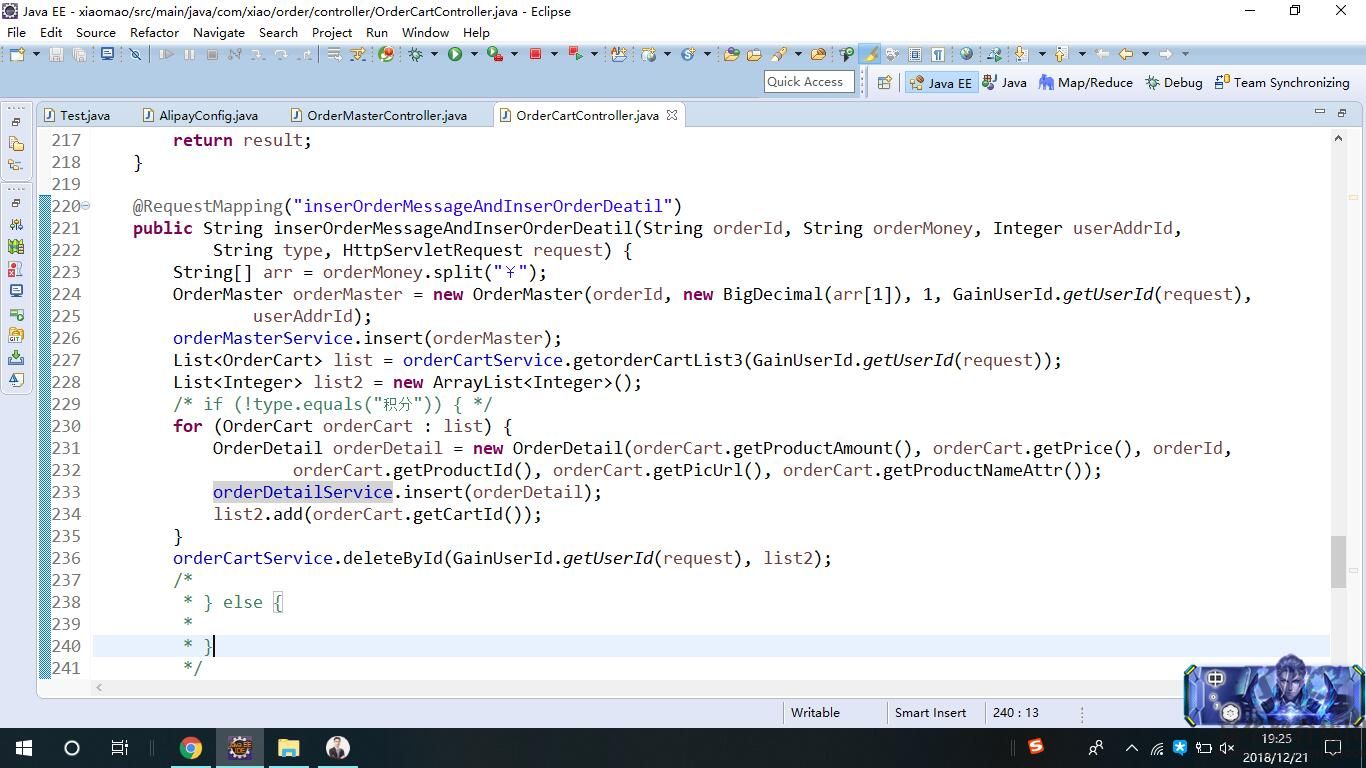Toggle Block Selection Mode
1366x768 pixels.
[915, 54]
